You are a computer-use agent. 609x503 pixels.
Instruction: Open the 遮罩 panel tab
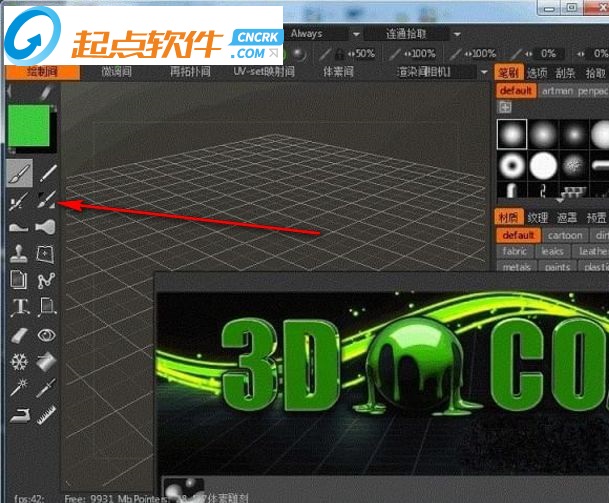(x=567, y=218)
